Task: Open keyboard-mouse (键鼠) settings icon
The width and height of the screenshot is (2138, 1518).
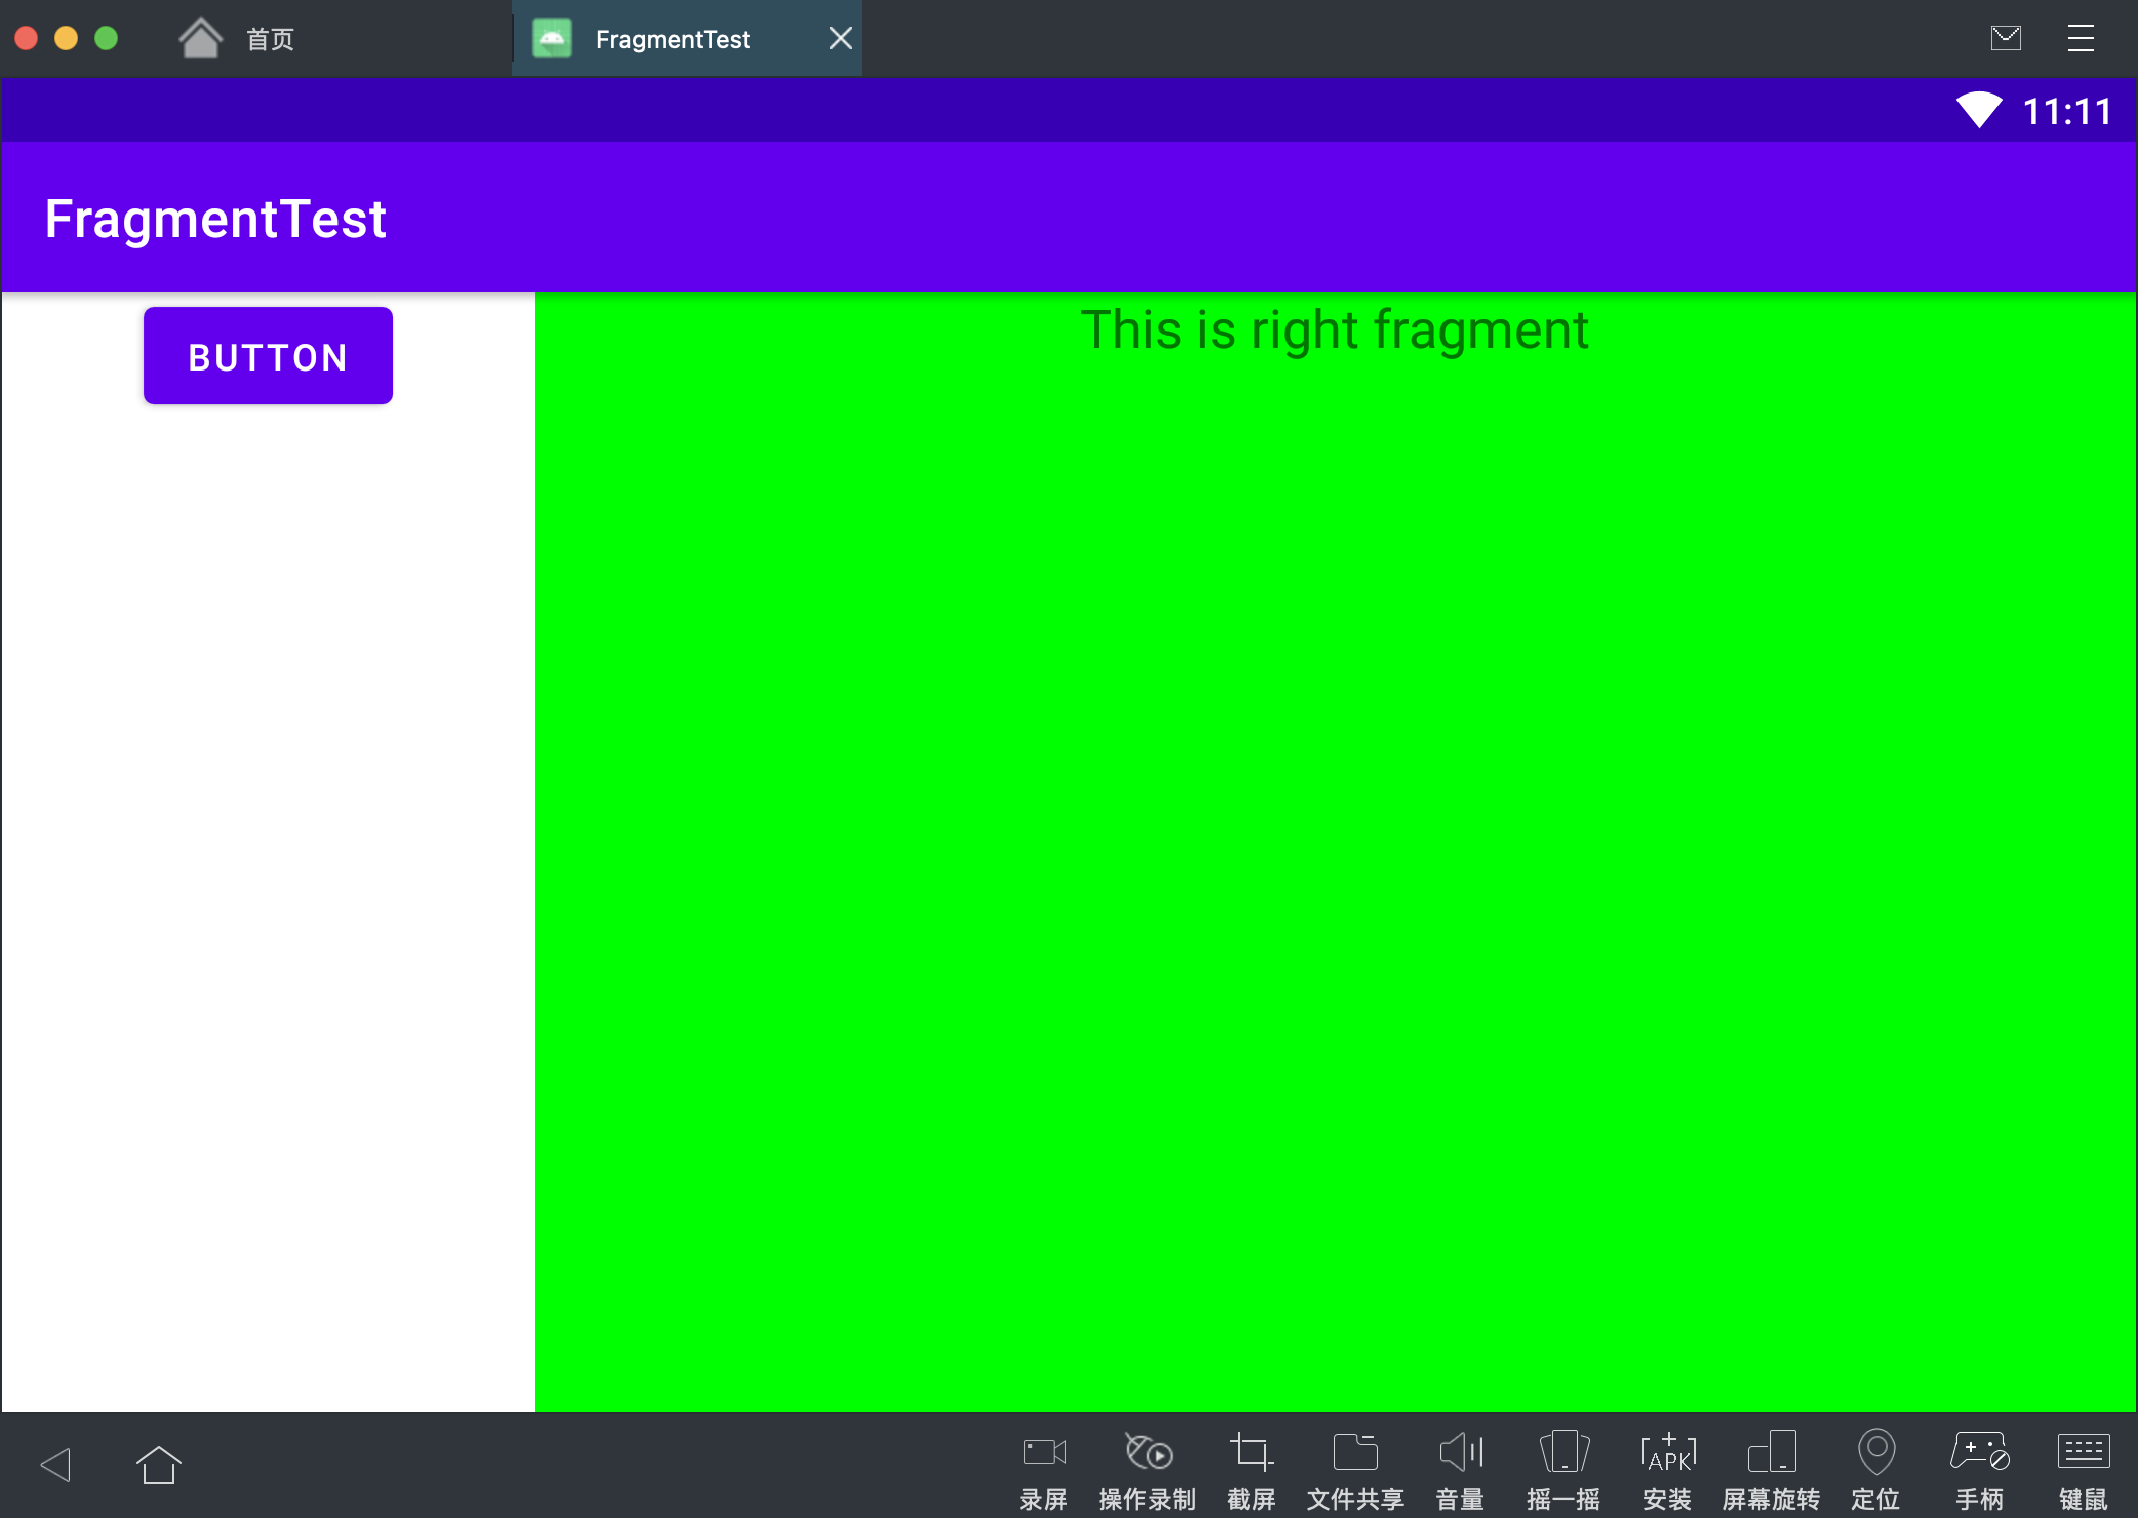Action: click(x=2083, y=1453)
